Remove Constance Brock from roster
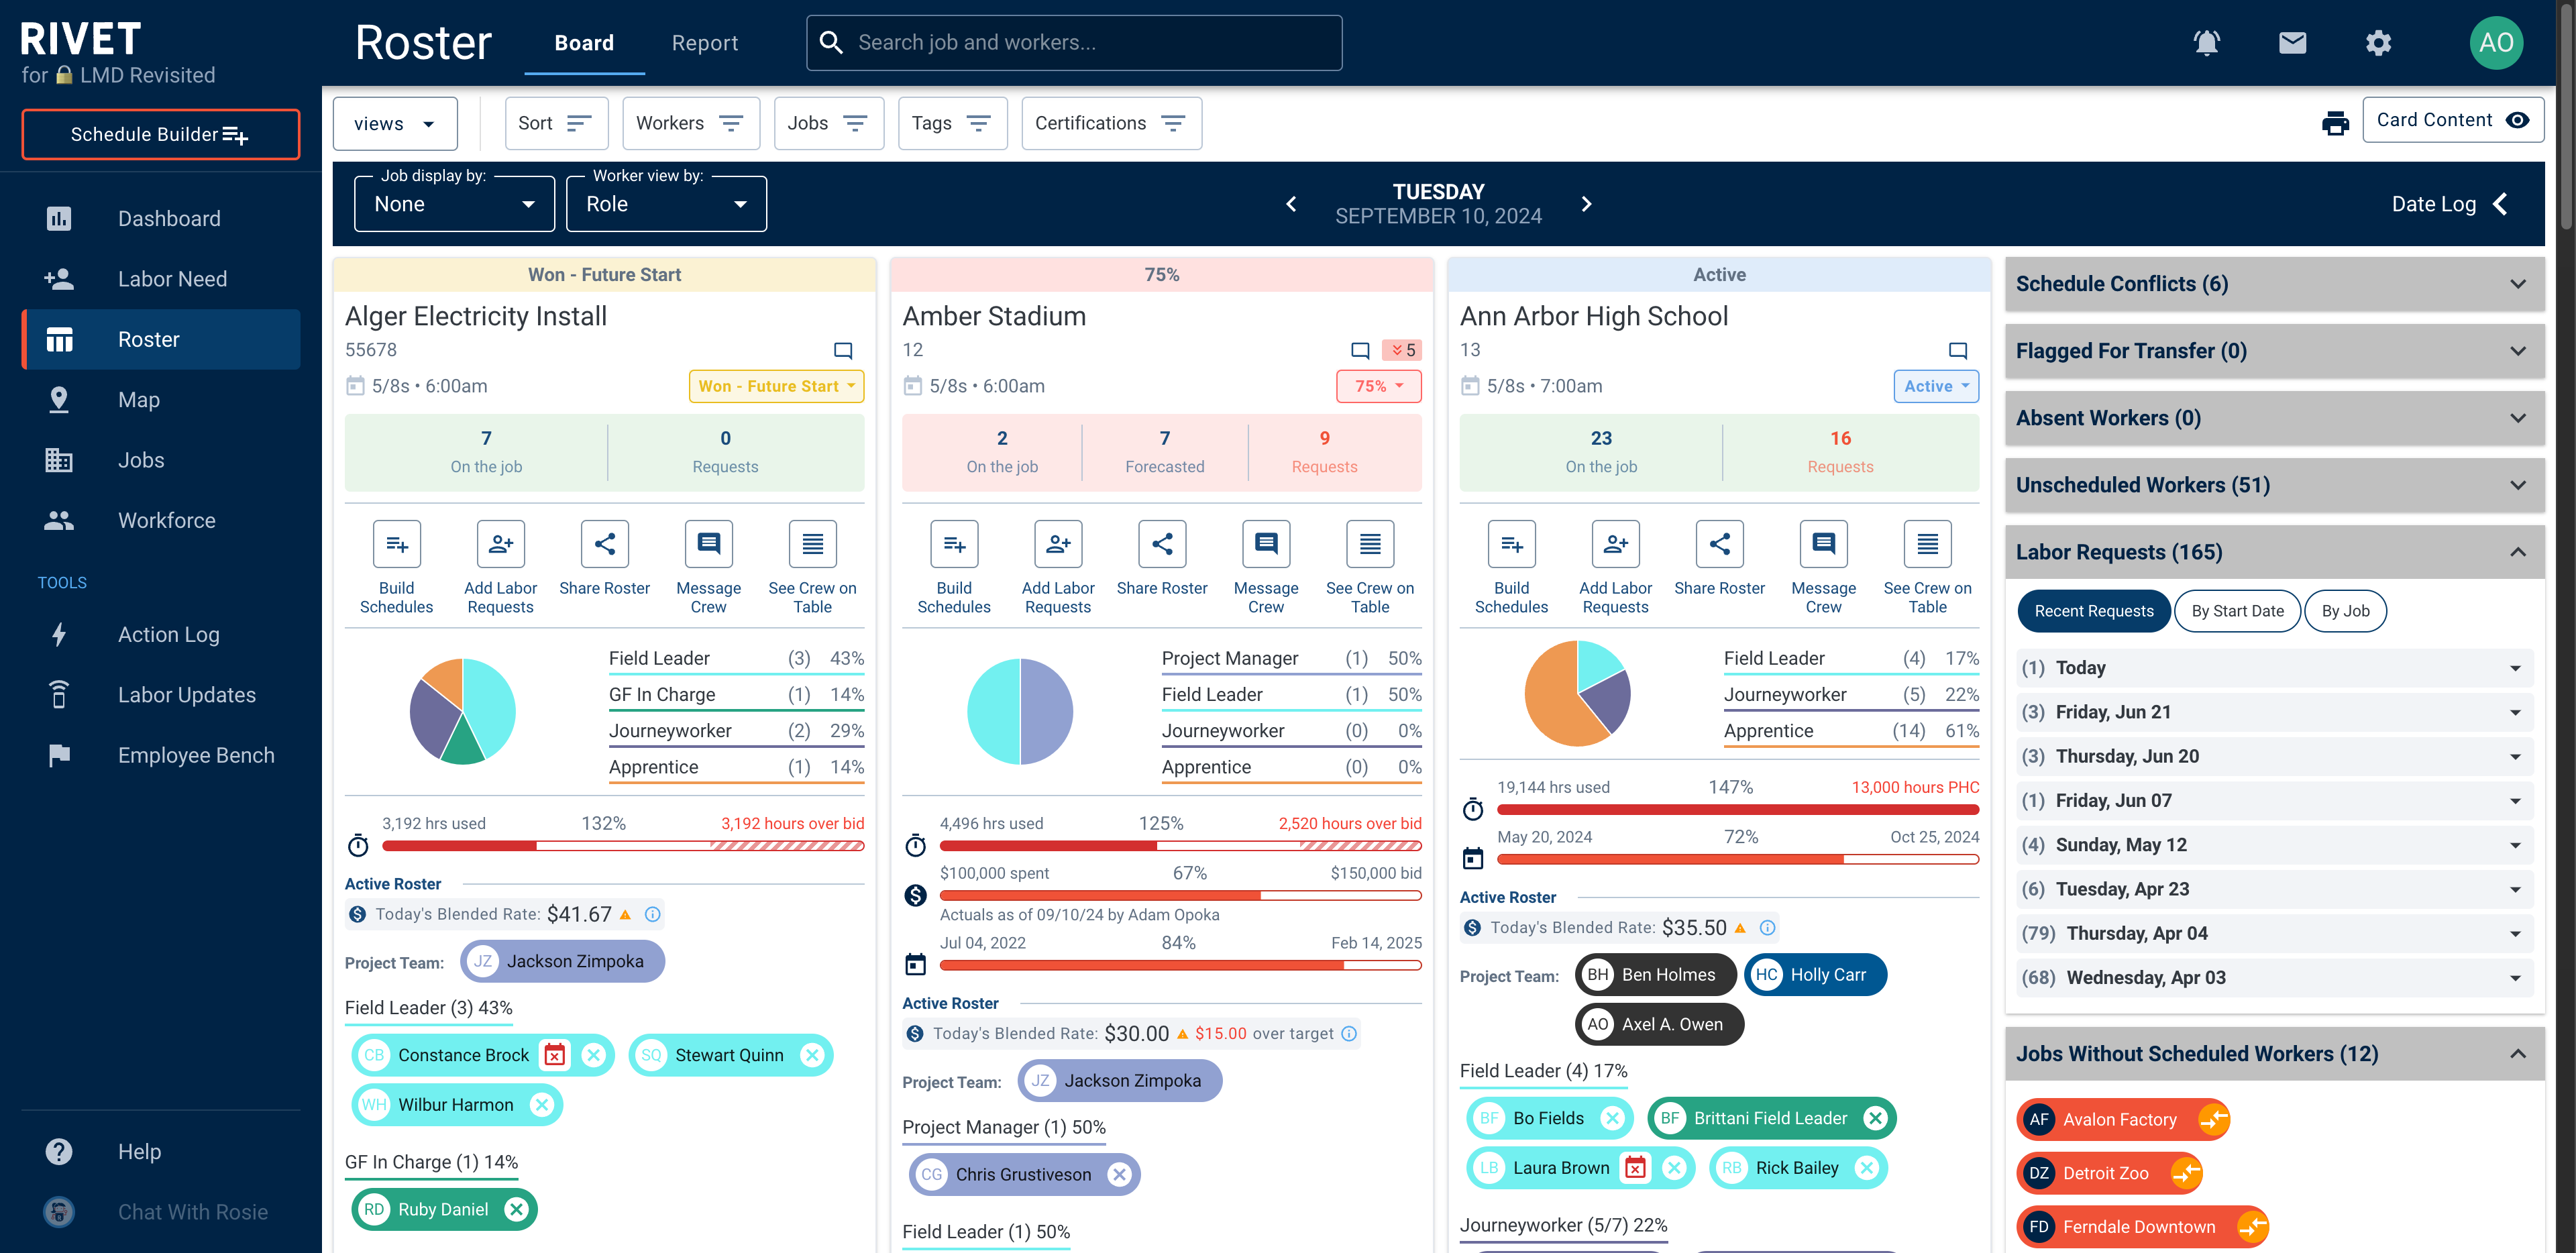The image size is (2576, 1253). [x=594, y=1055]
